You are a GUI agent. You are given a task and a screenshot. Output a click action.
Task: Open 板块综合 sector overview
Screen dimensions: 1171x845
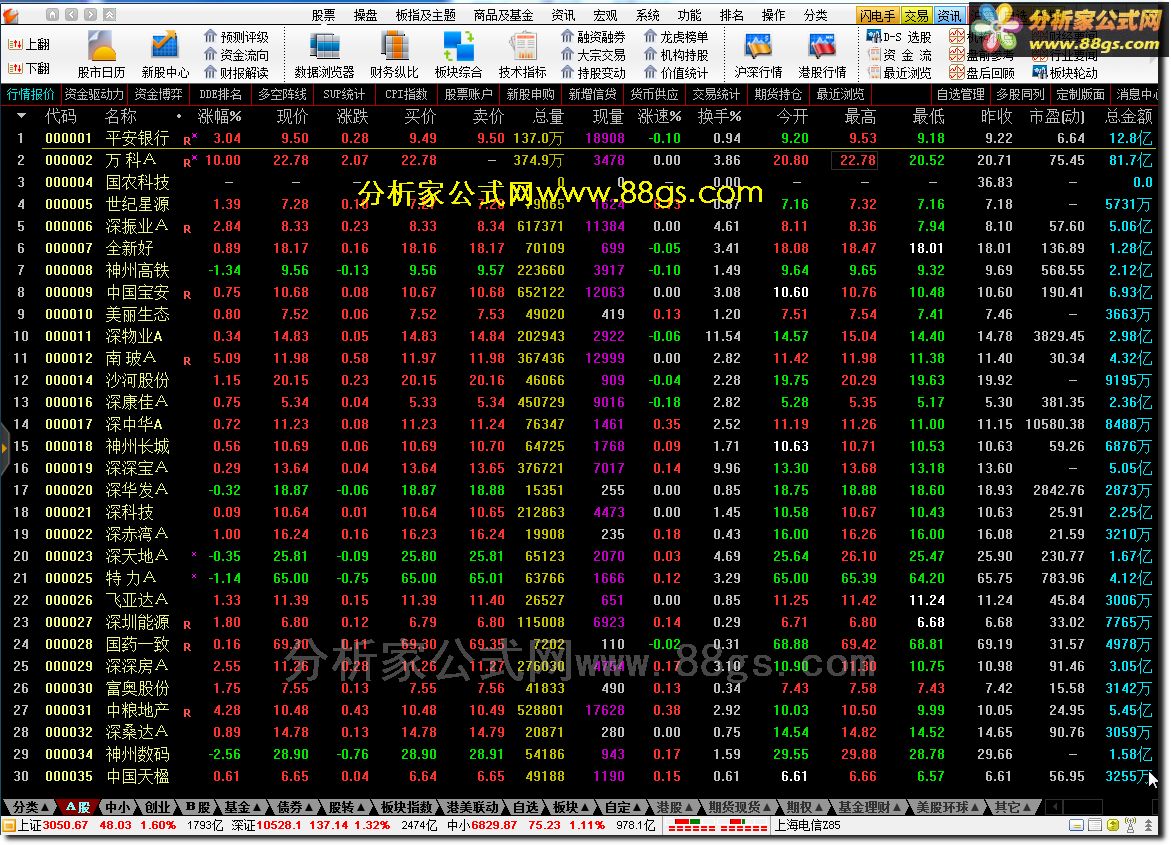point(458,55)
